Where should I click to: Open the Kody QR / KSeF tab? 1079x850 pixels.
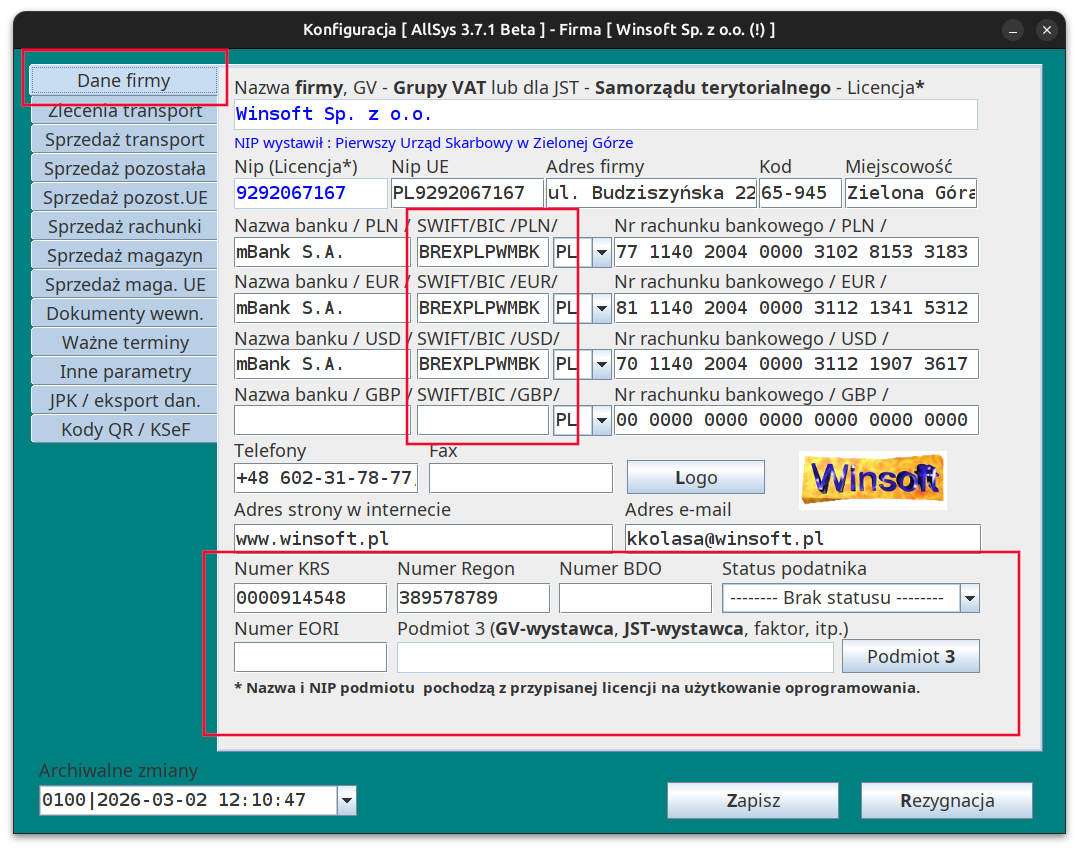(124, 430)
